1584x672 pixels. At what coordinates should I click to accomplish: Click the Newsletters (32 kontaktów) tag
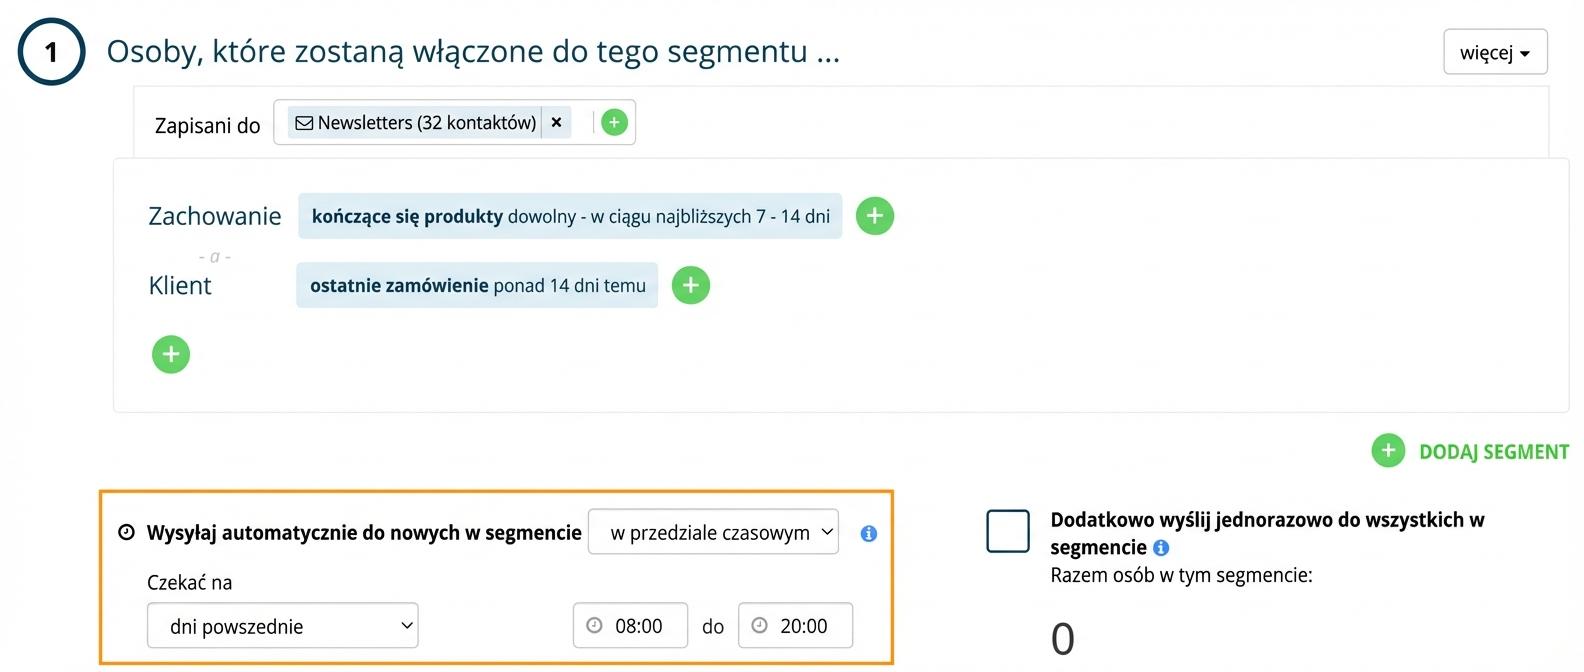pyautogui.click(x=416, y=123)
